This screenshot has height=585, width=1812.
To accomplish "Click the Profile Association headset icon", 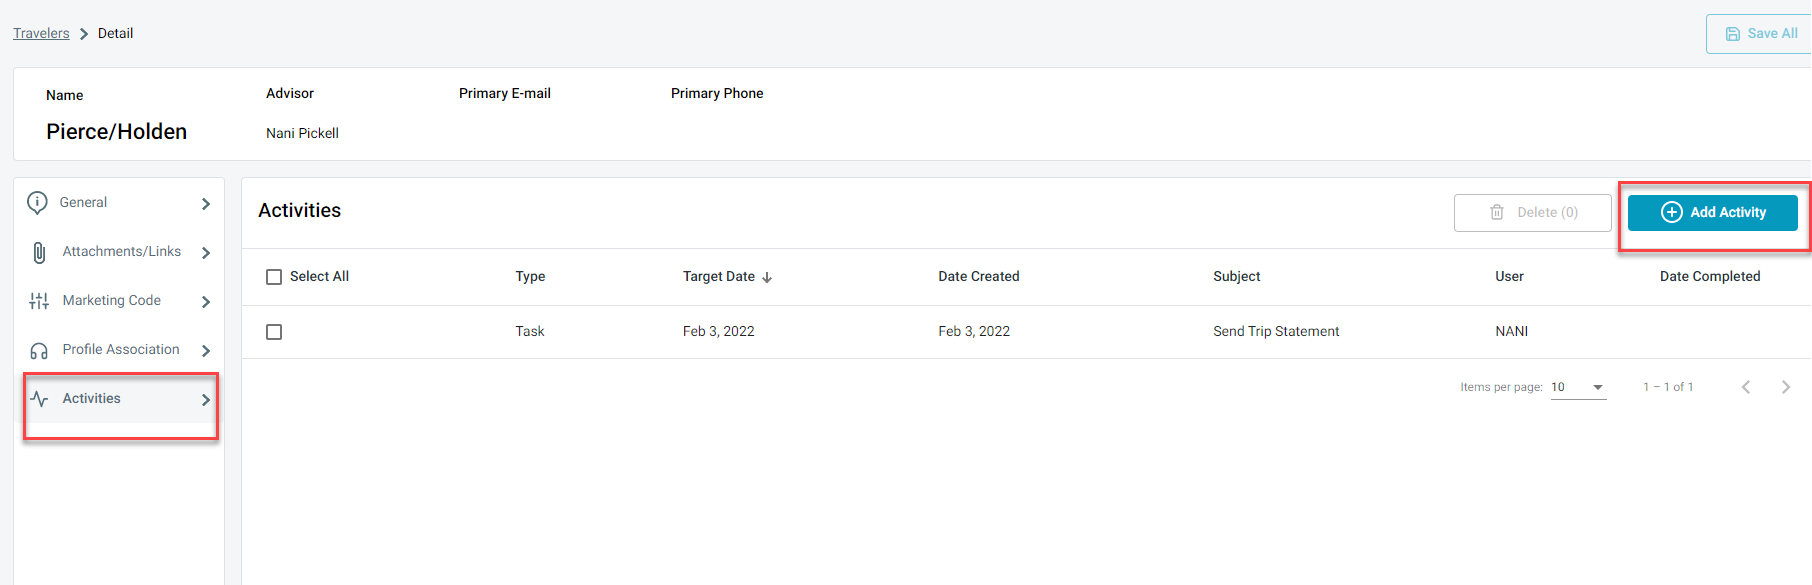I will click(x=39, y=351).
